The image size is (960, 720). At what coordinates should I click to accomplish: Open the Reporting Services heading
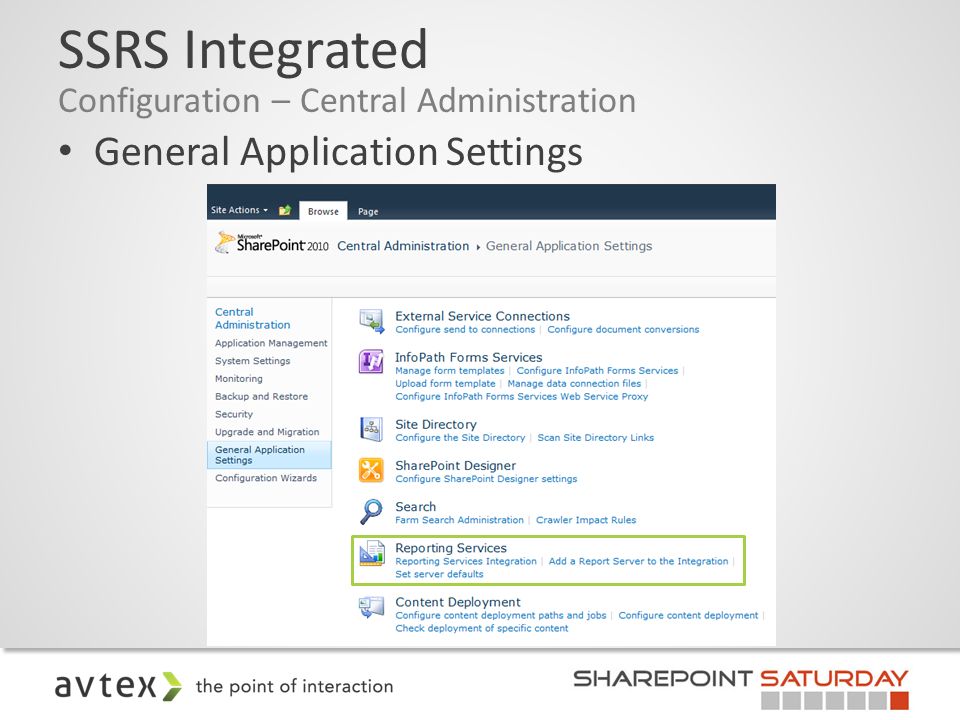click(451, 549)
